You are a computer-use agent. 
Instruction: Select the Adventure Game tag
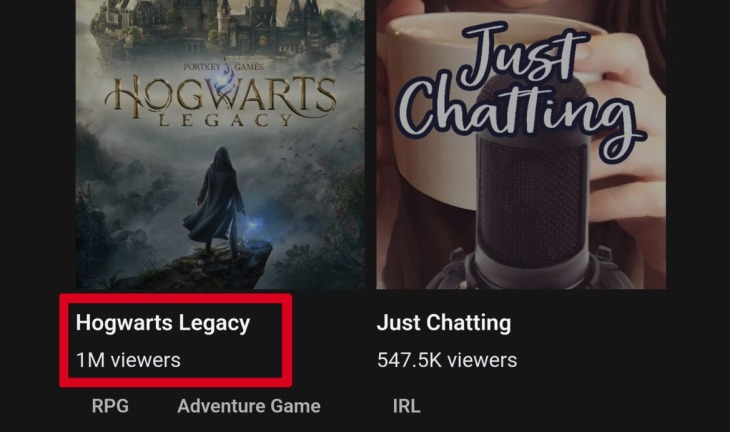tap(249, 406)
